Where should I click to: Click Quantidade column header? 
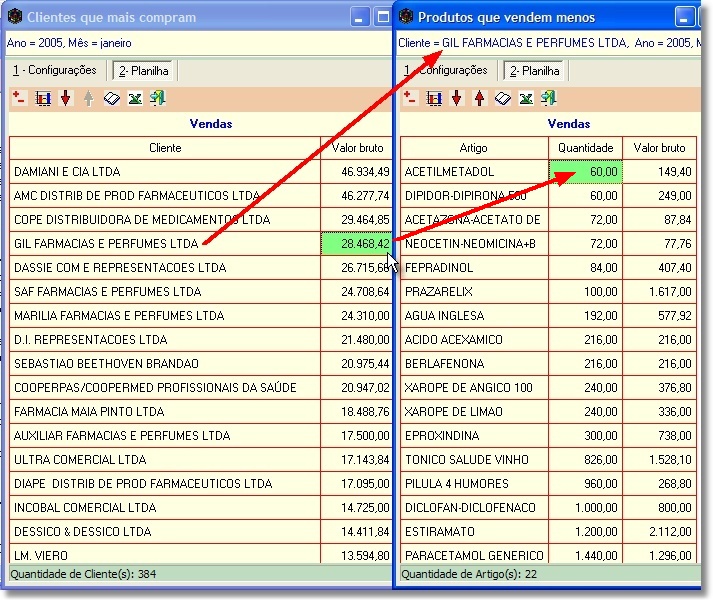pyautogui.click(x=585, y=148)
